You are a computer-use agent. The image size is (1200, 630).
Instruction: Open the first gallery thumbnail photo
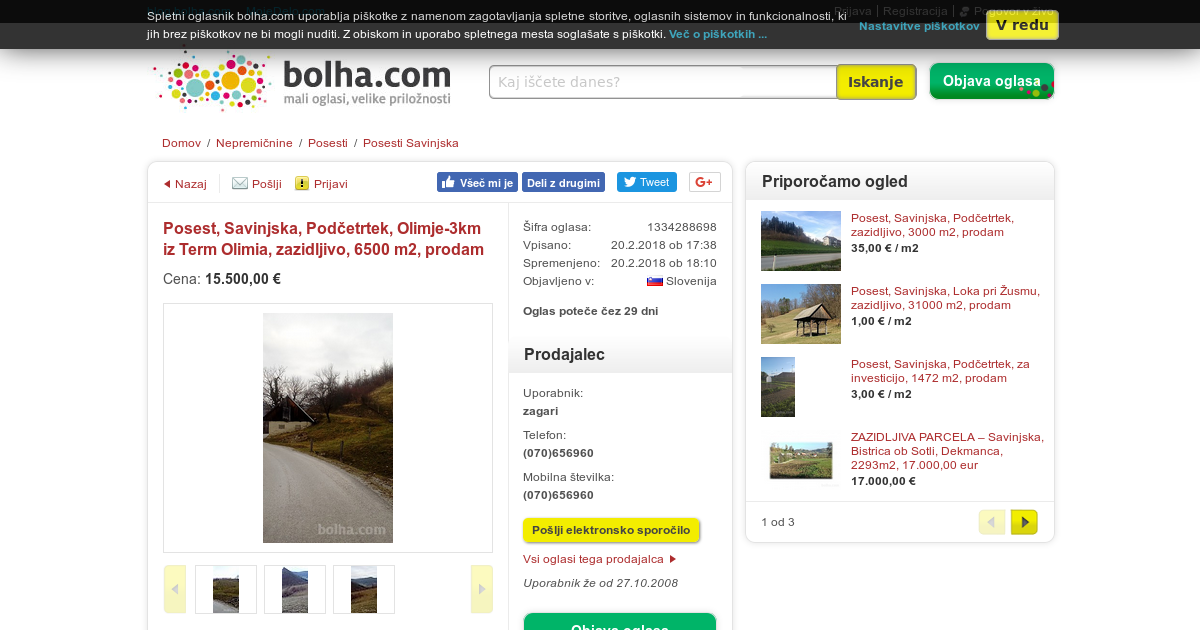(226, 589)
